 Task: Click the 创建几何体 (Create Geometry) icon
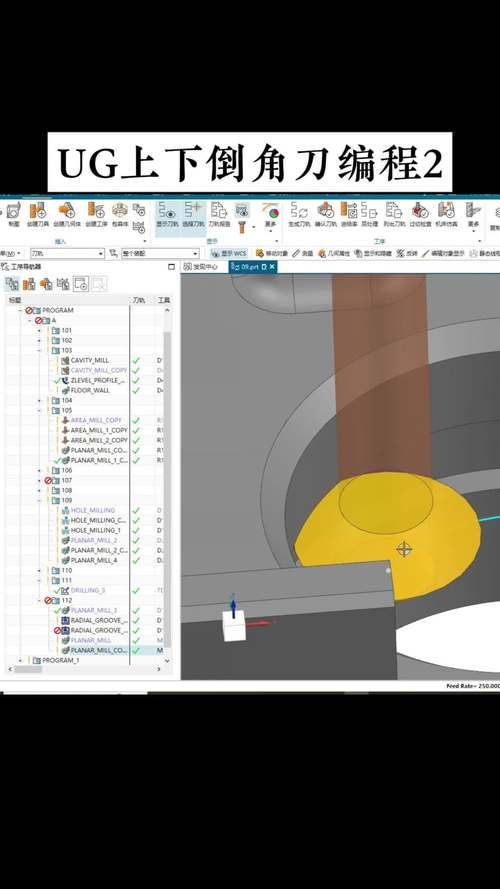pos(67,215)
